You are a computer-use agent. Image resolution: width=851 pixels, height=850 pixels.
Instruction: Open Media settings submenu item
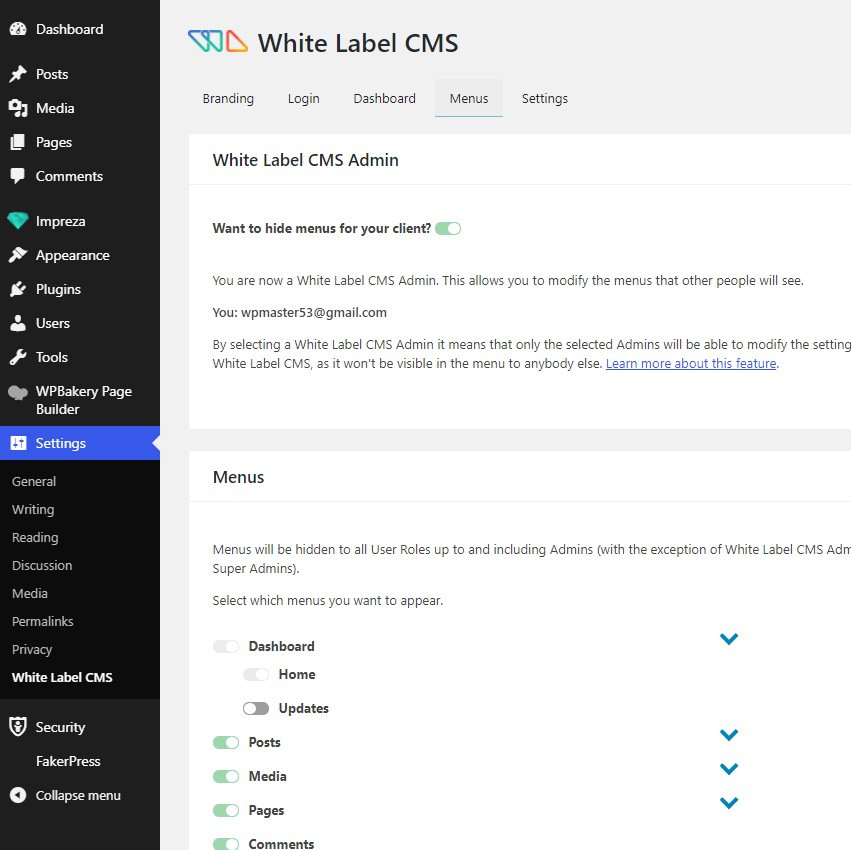30,593
